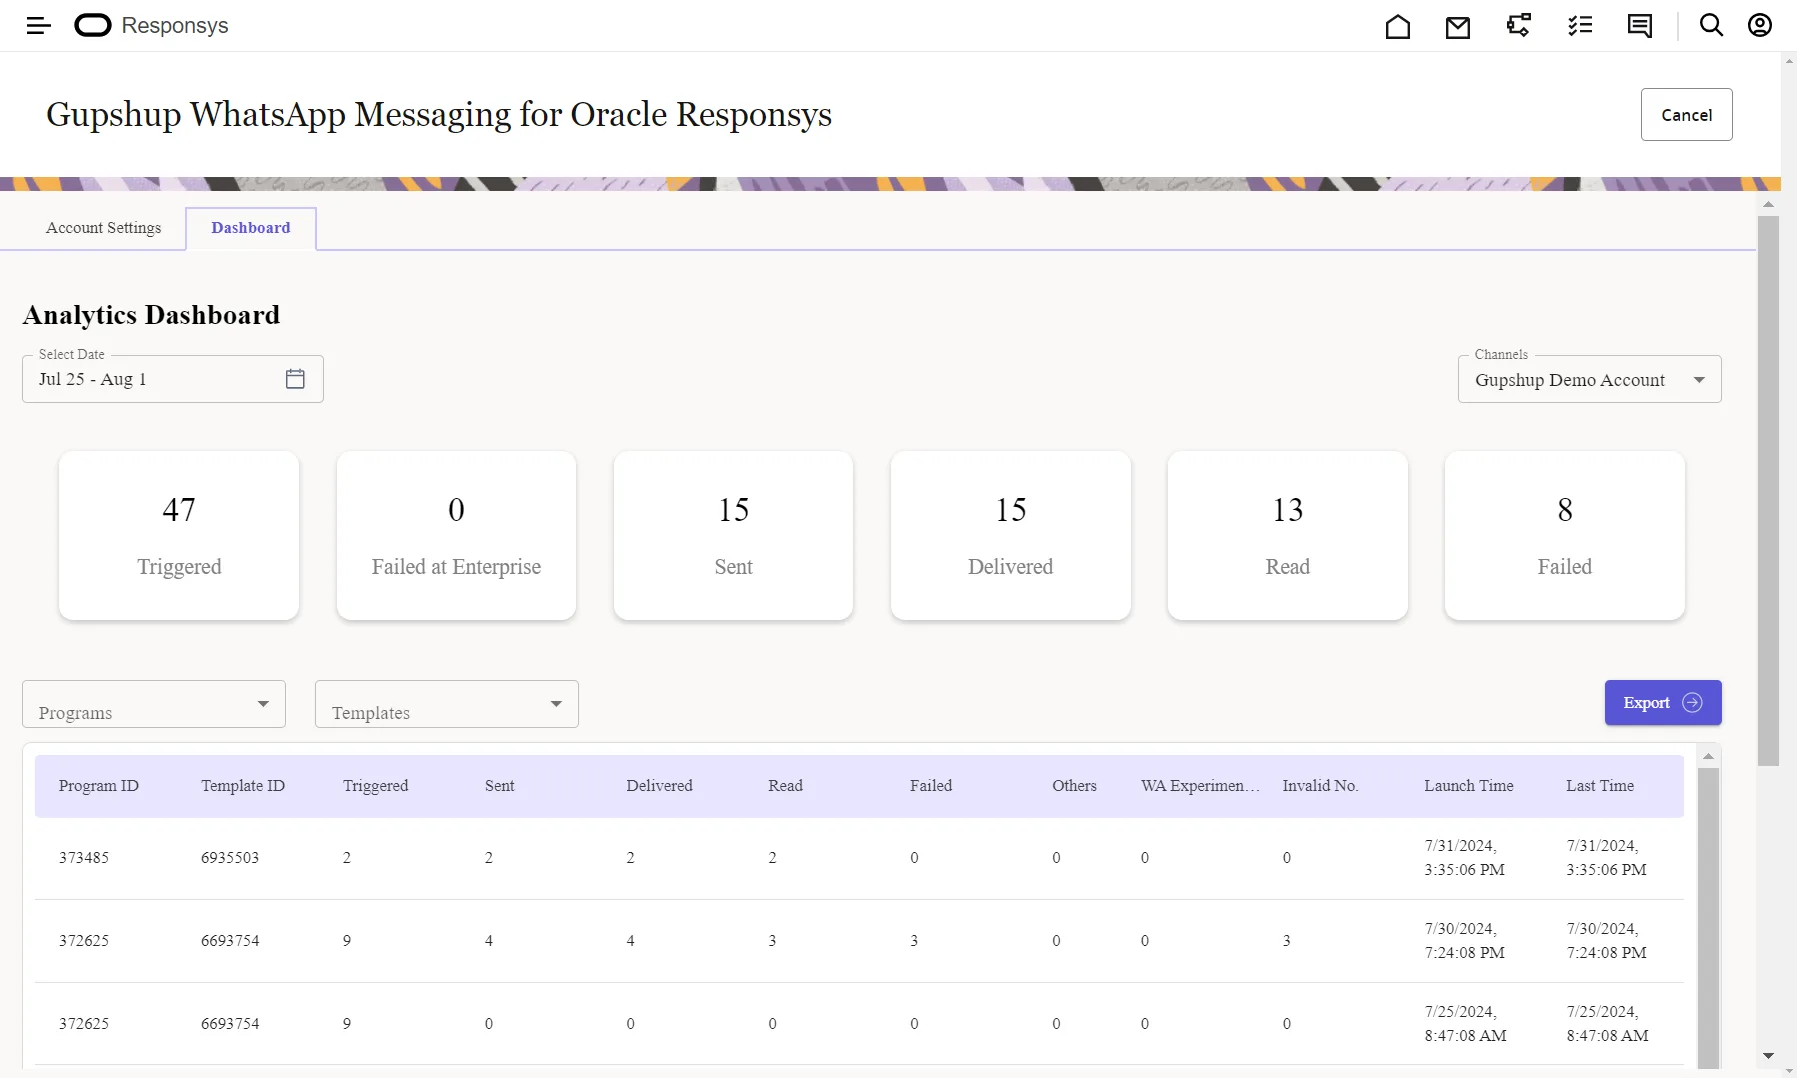The image size is (1797, 1078).
Task: Select the email campaigns envelope icon
Action: [1458, 26]
